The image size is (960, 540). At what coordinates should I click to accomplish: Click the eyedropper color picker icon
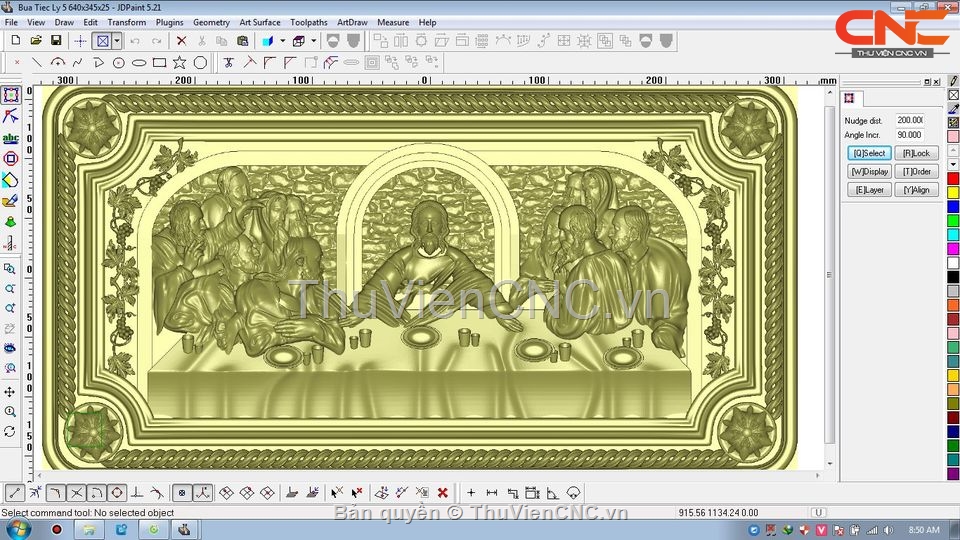coord(953,108)
